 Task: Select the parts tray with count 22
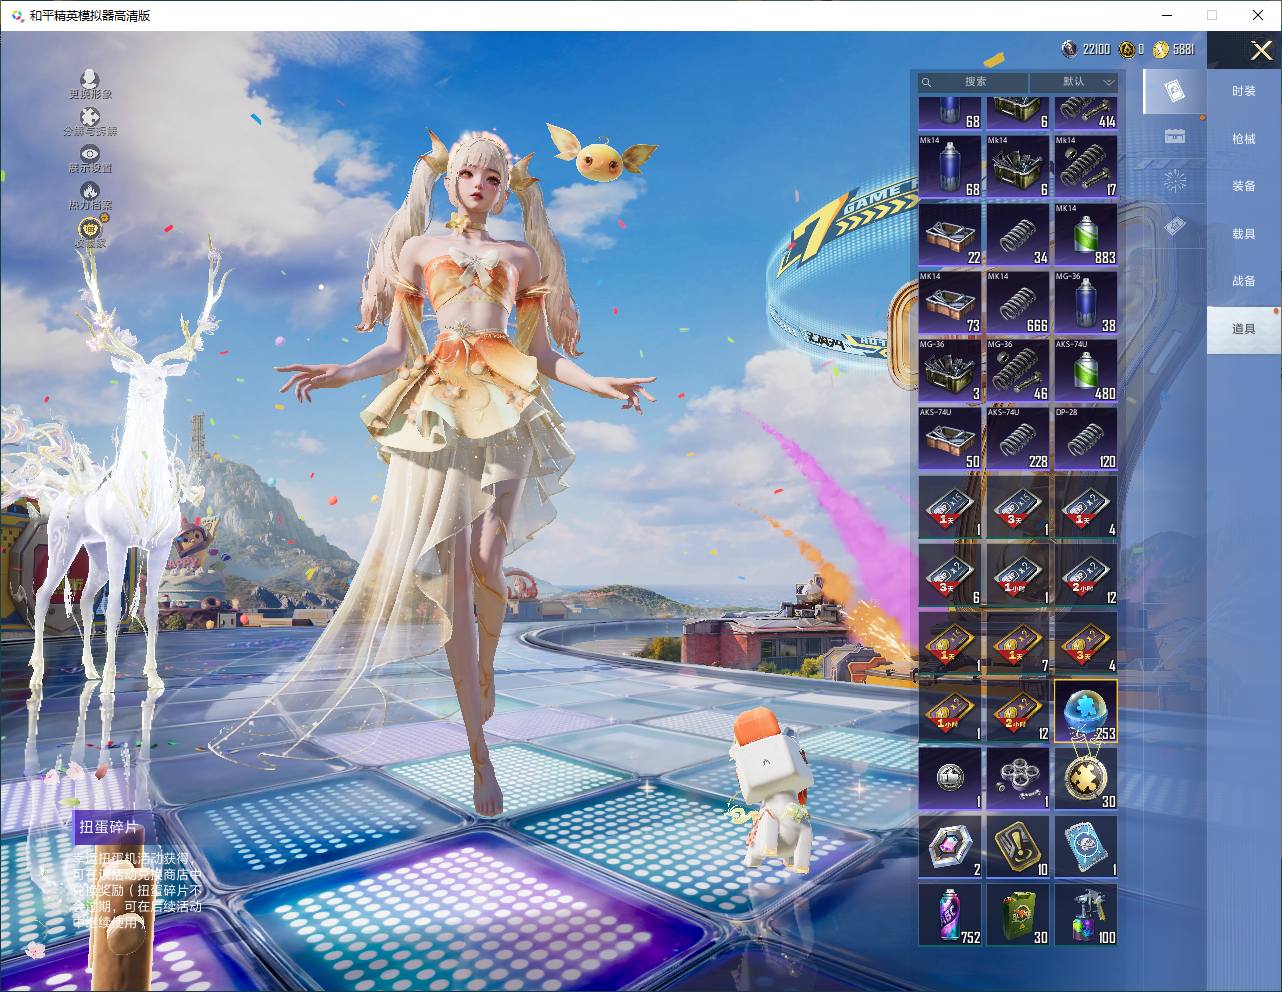pyautogui.click(x=950, y=234)
